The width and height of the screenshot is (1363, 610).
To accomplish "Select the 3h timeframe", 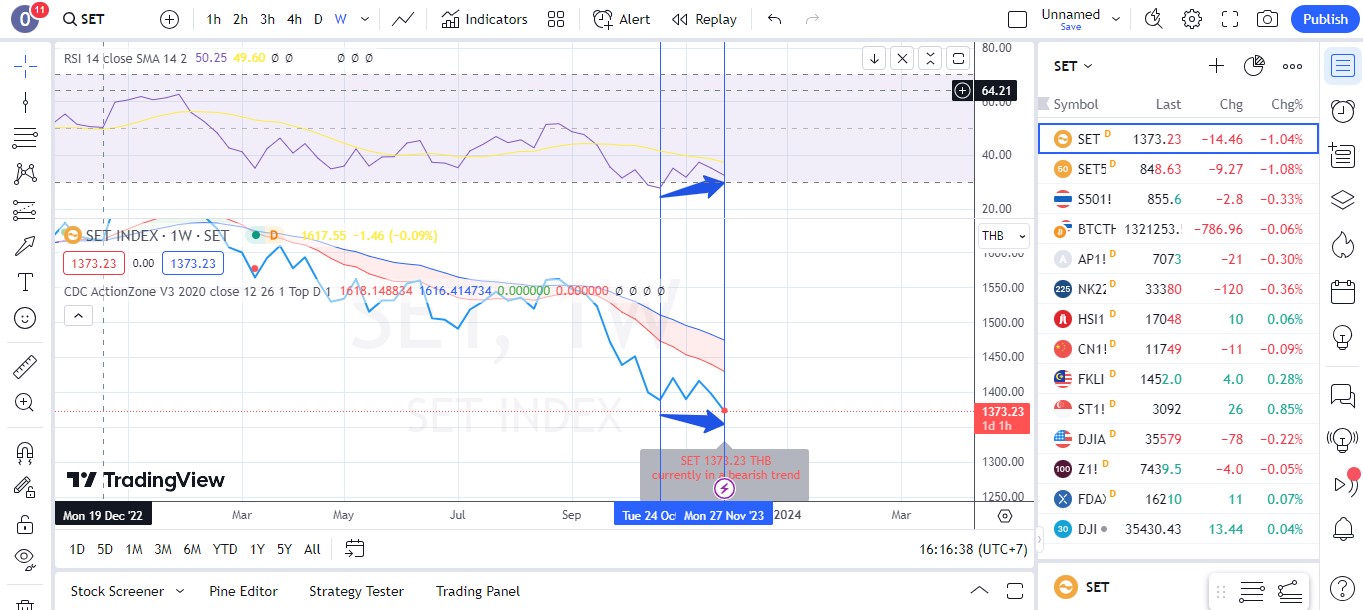I will 267,19.
